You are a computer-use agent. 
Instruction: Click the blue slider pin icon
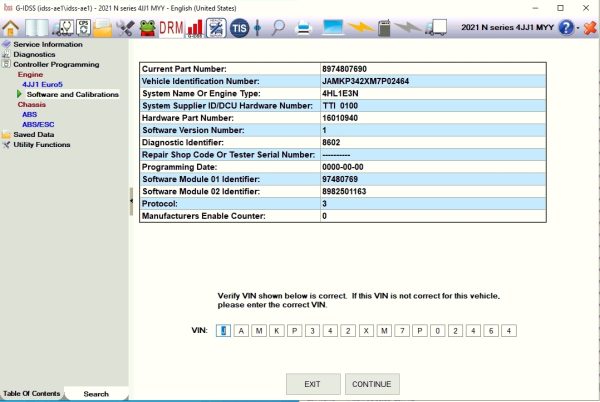click(x=258, y=28)
